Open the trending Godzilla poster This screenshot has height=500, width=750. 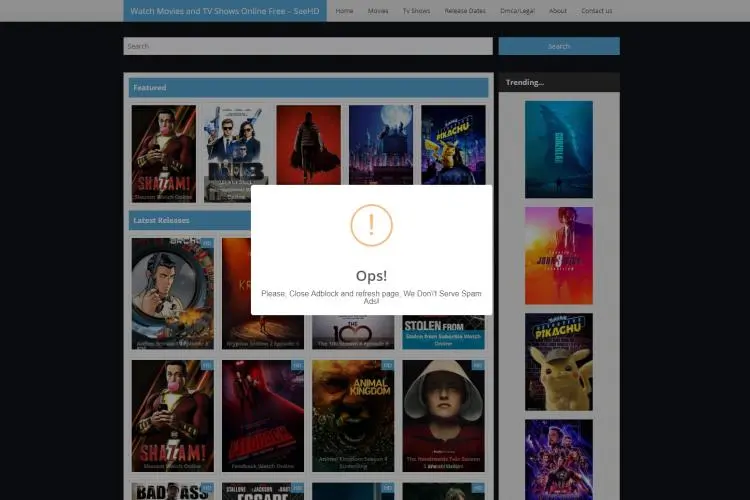coord(559,149)
